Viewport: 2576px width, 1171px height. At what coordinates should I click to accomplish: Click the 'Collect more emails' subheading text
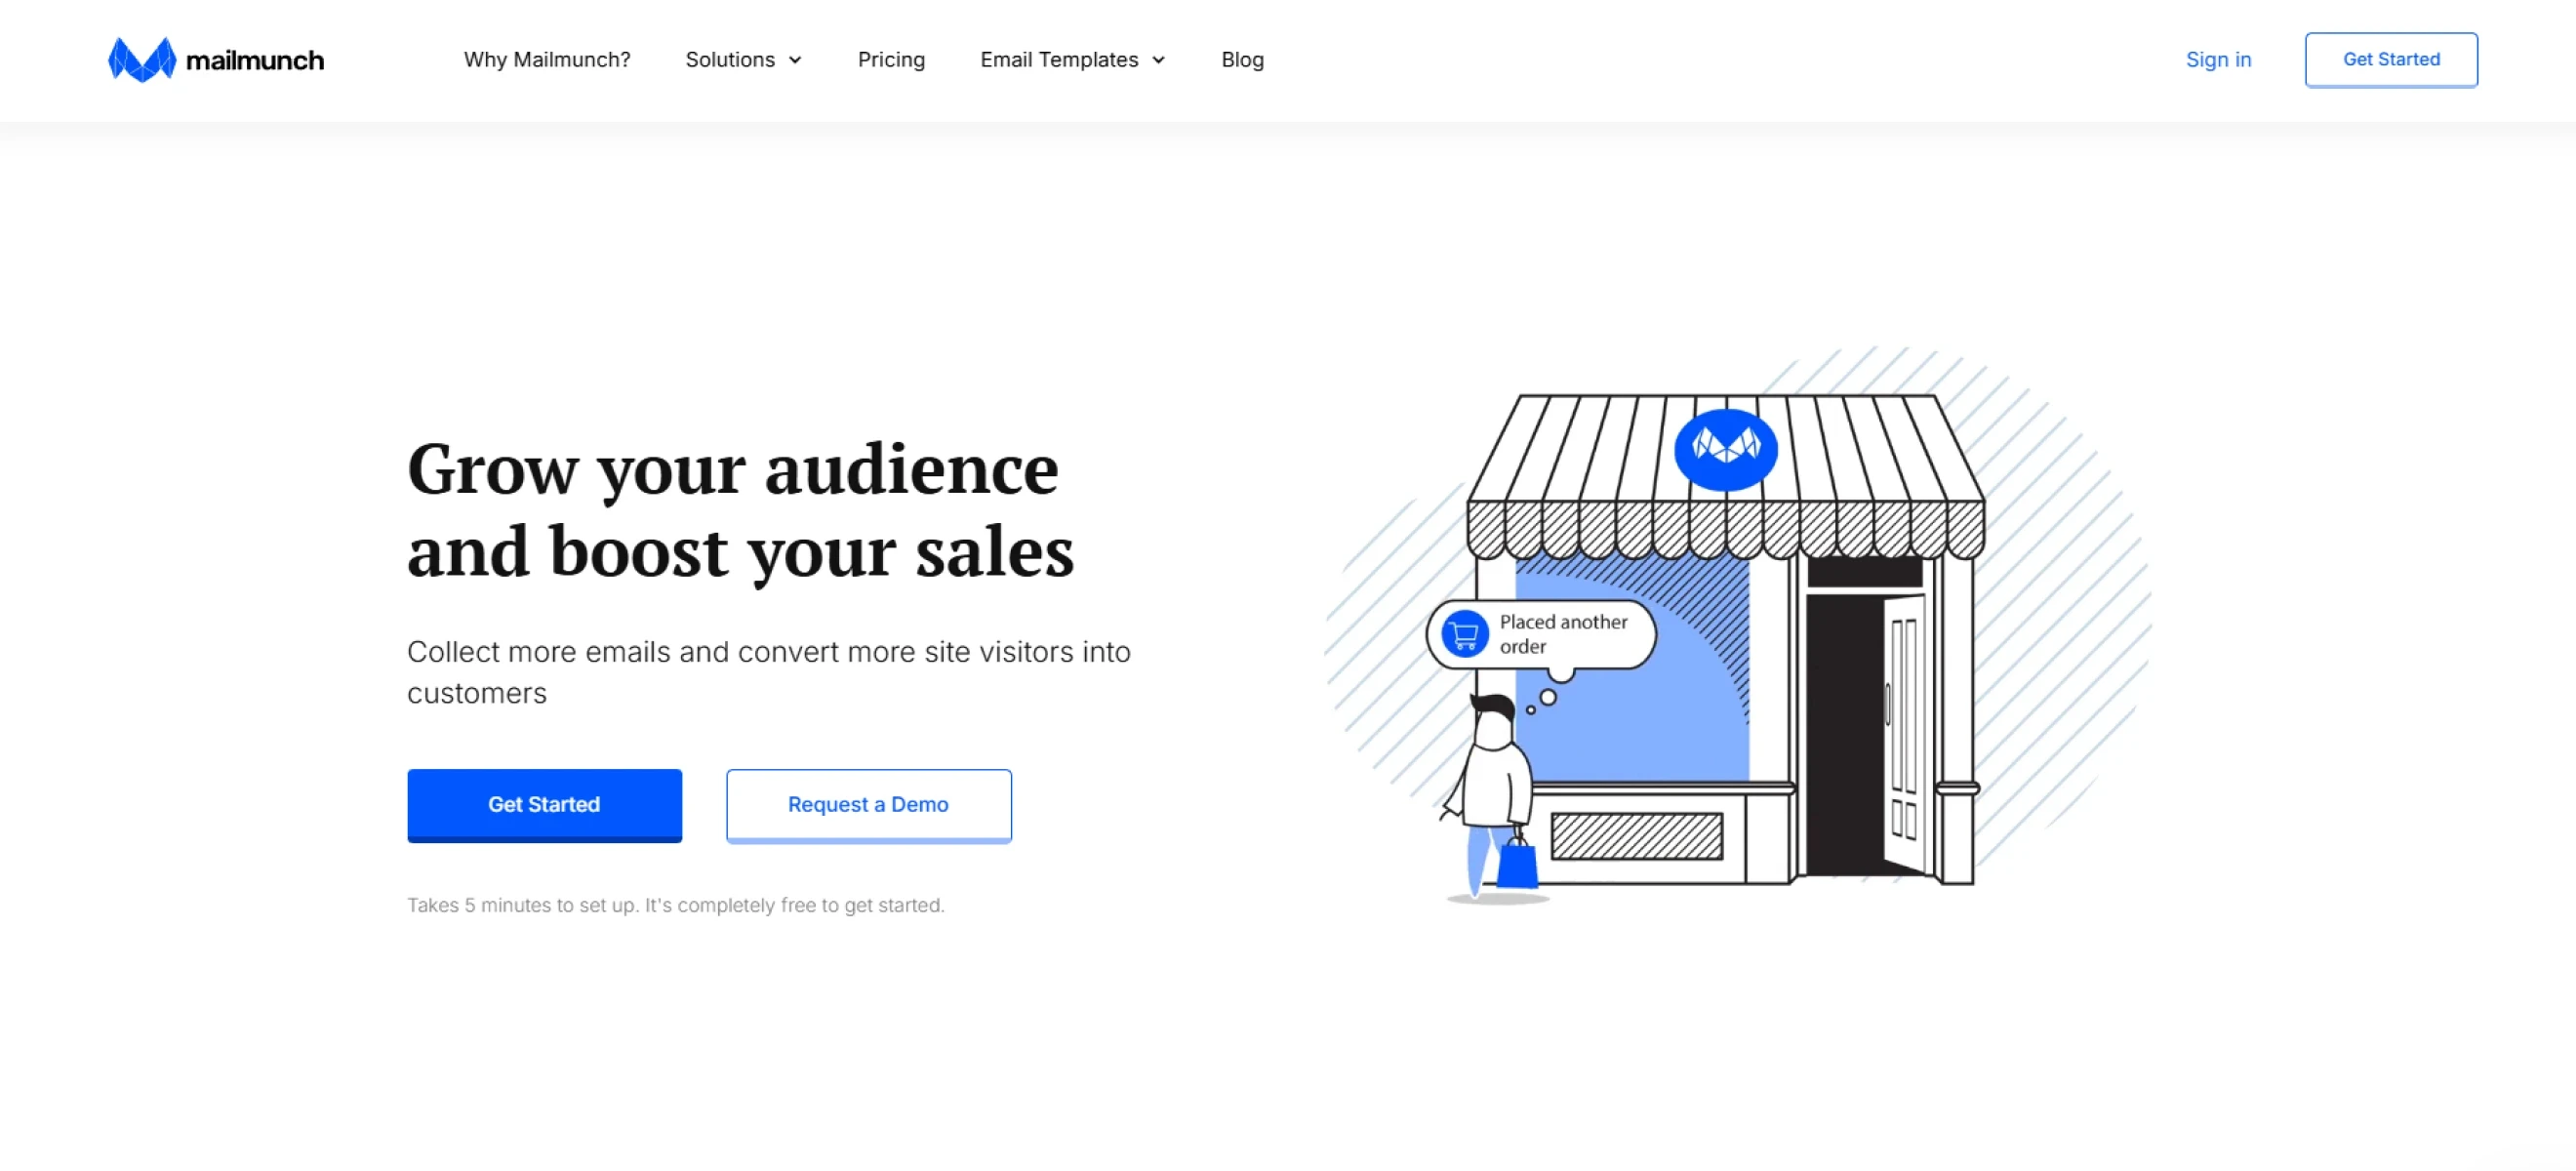tap(768, 672)
